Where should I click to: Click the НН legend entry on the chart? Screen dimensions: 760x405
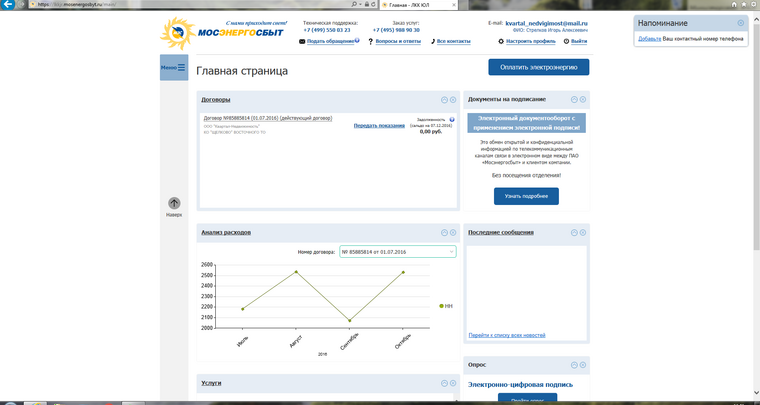(x=446, y=306)
